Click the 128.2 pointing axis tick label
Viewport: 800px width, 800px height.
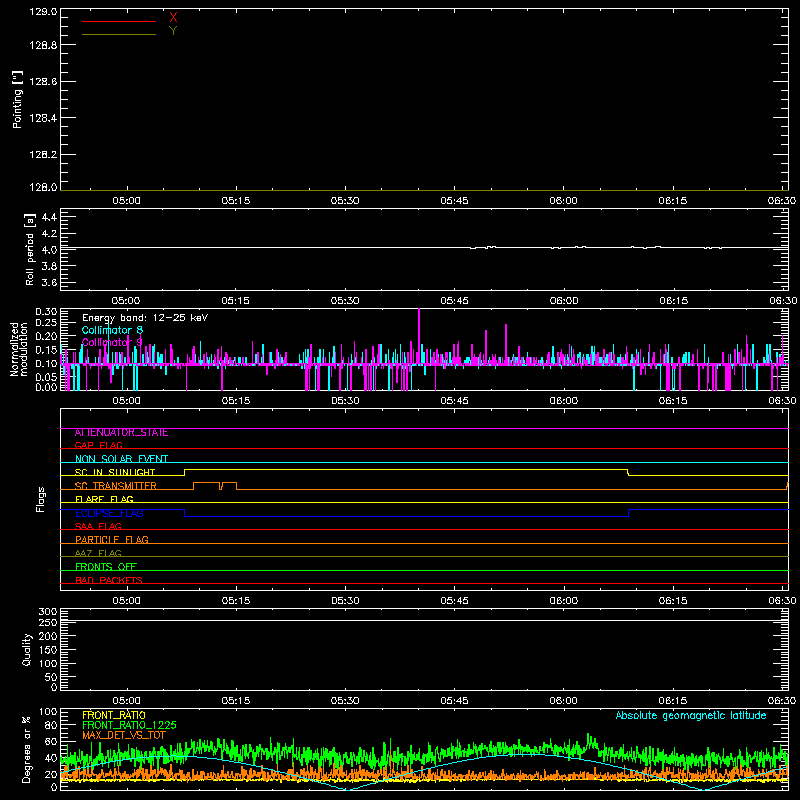click(x=43, y=155)
